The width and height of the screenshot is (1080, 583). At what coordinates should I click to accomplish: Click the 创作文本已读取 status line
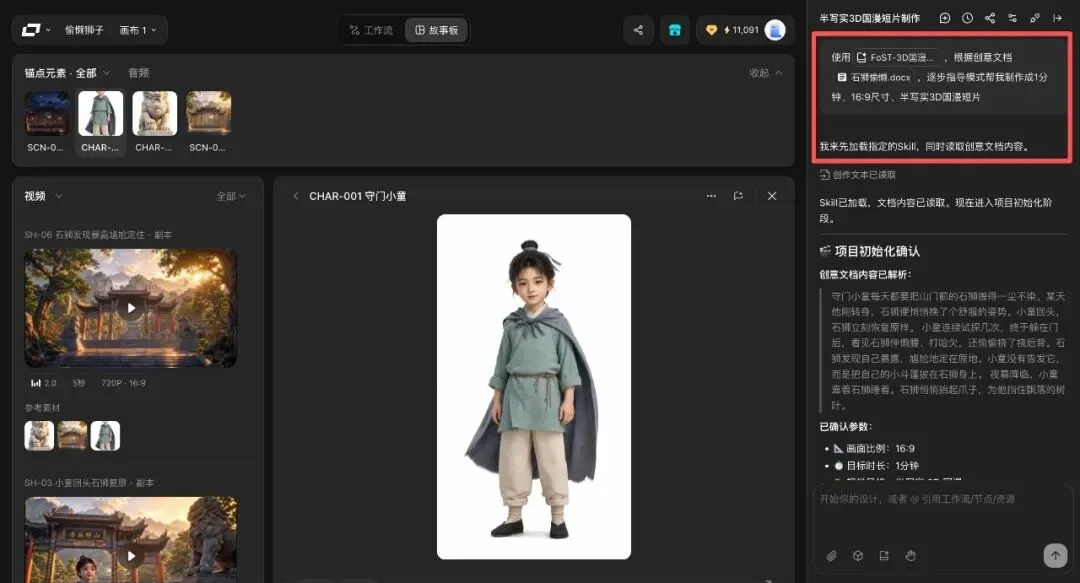pyautogui.click(x=858, y=175)
